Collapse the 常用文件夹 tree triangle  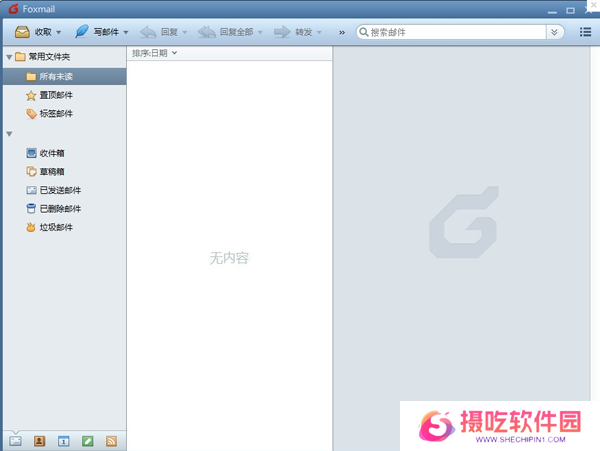coord(9,57)
